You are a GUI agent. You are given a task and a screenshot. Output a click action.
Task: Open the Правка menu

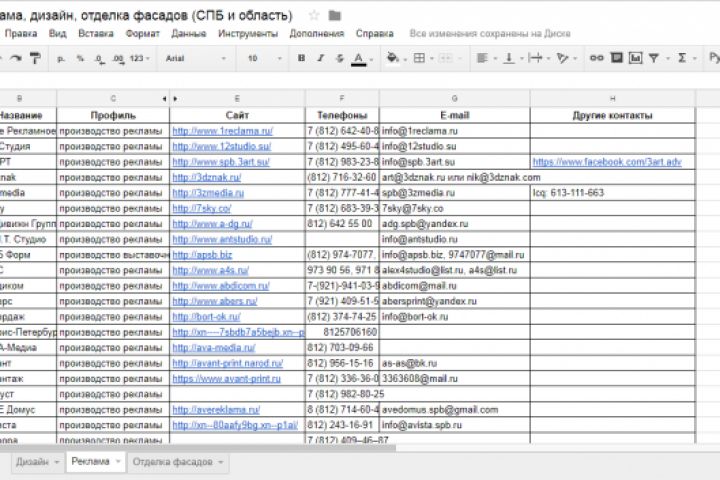click(x=21, y=34)
